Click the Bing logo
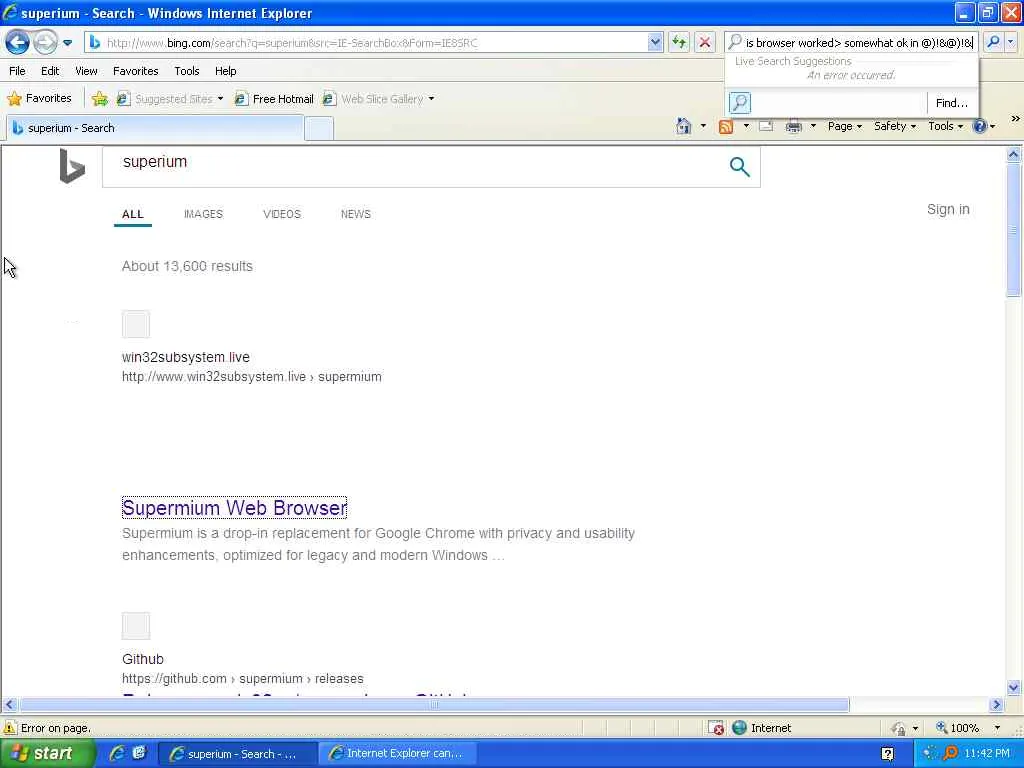 (72, 166)
